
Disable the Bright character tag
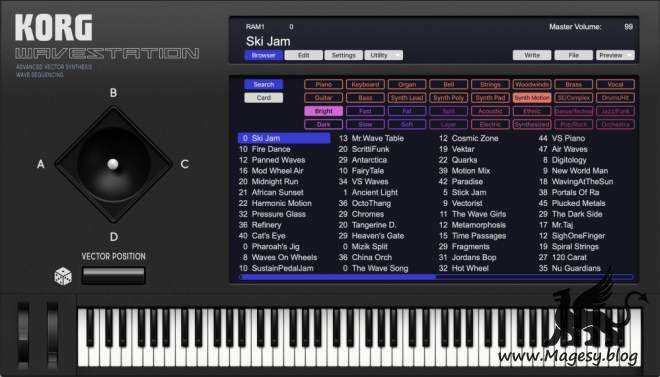pos(323,112)
